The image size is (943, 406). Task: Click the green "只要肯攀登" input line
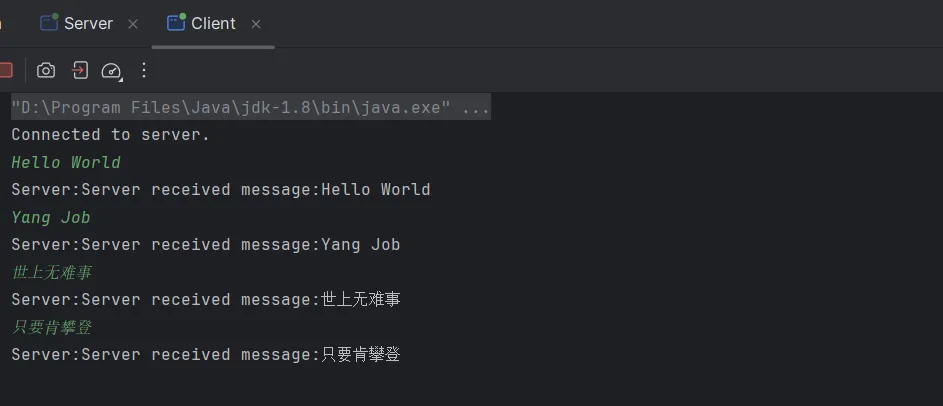(x=52, y=327)
